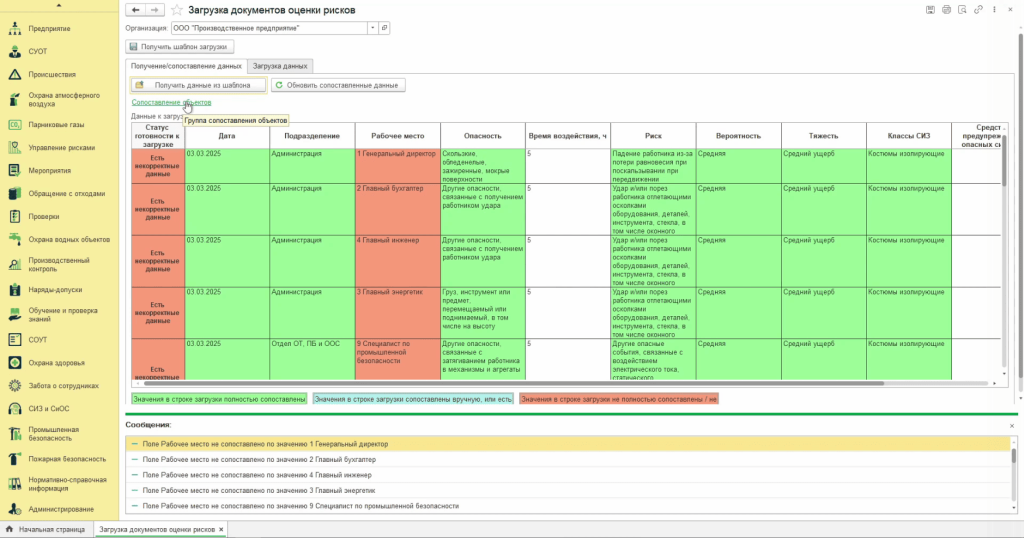
Task: Select Парниковые газы CO2 icon
Action: pos(14,125)
